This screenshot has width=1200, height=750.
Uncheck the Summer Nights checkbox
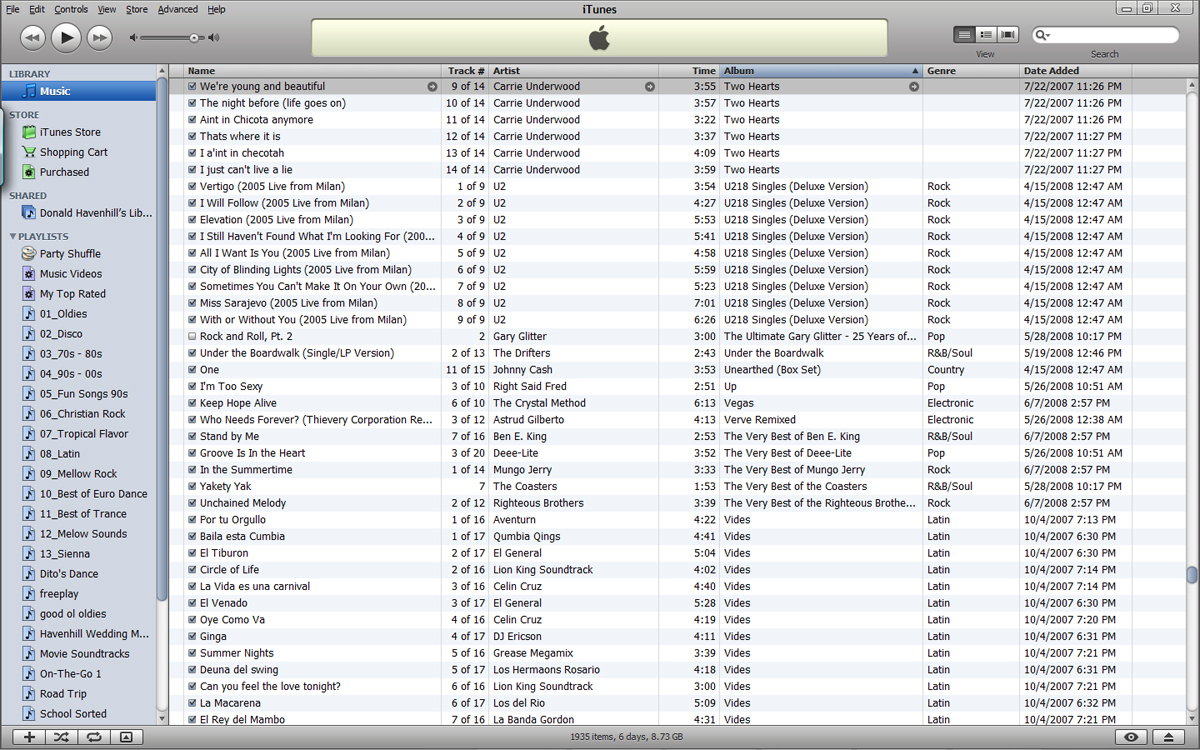pyautogui.click(x=192, y=654)
